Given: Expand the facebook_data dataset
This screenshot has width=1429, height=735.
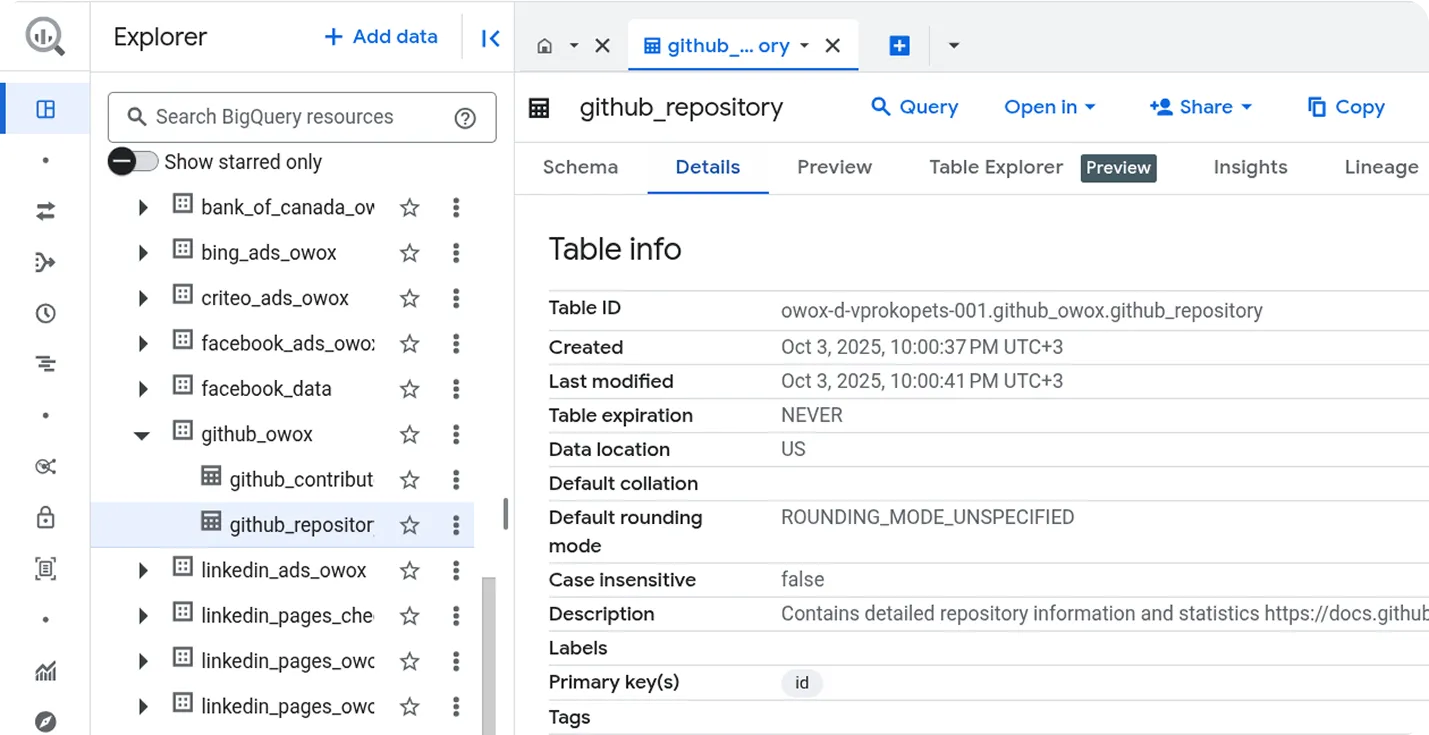Looking at the screenshot, I should [x=141, y=388].
